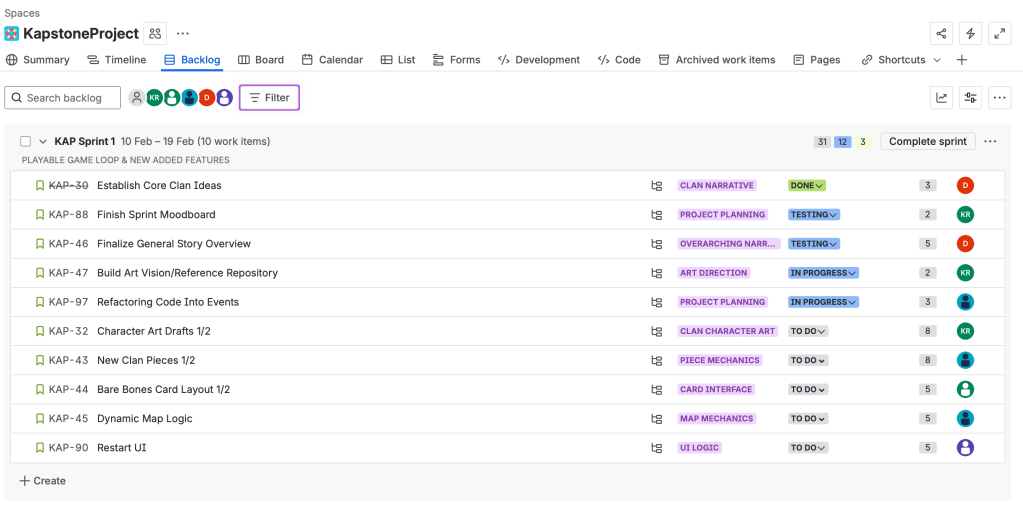Tick the KAP Sprint 1 checkbox
The image size is (1023, 507).
tap(26, 142)
